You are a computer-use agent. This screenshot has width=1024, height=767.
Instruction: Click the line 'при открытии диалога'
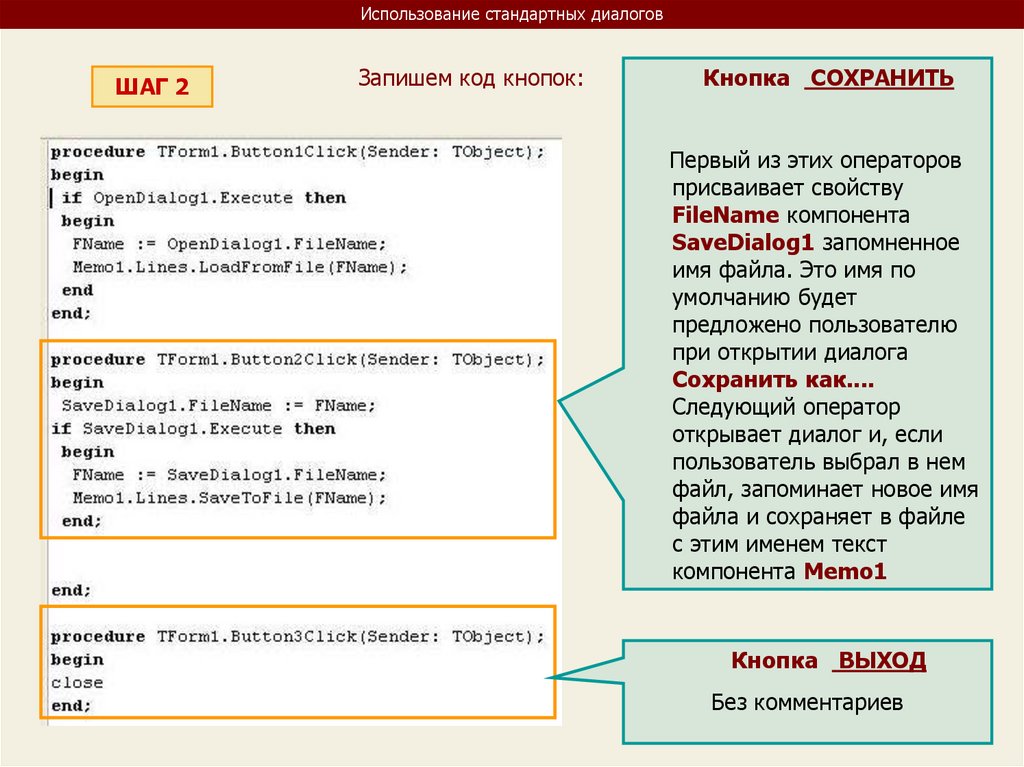[790, 353]
